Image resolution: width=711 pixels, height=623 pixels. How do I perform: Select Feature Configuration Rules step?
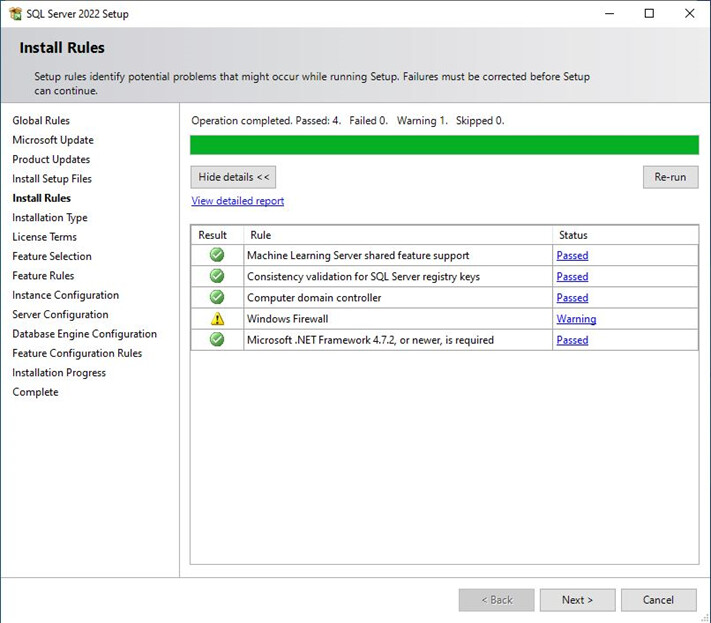tap(77, 353)
